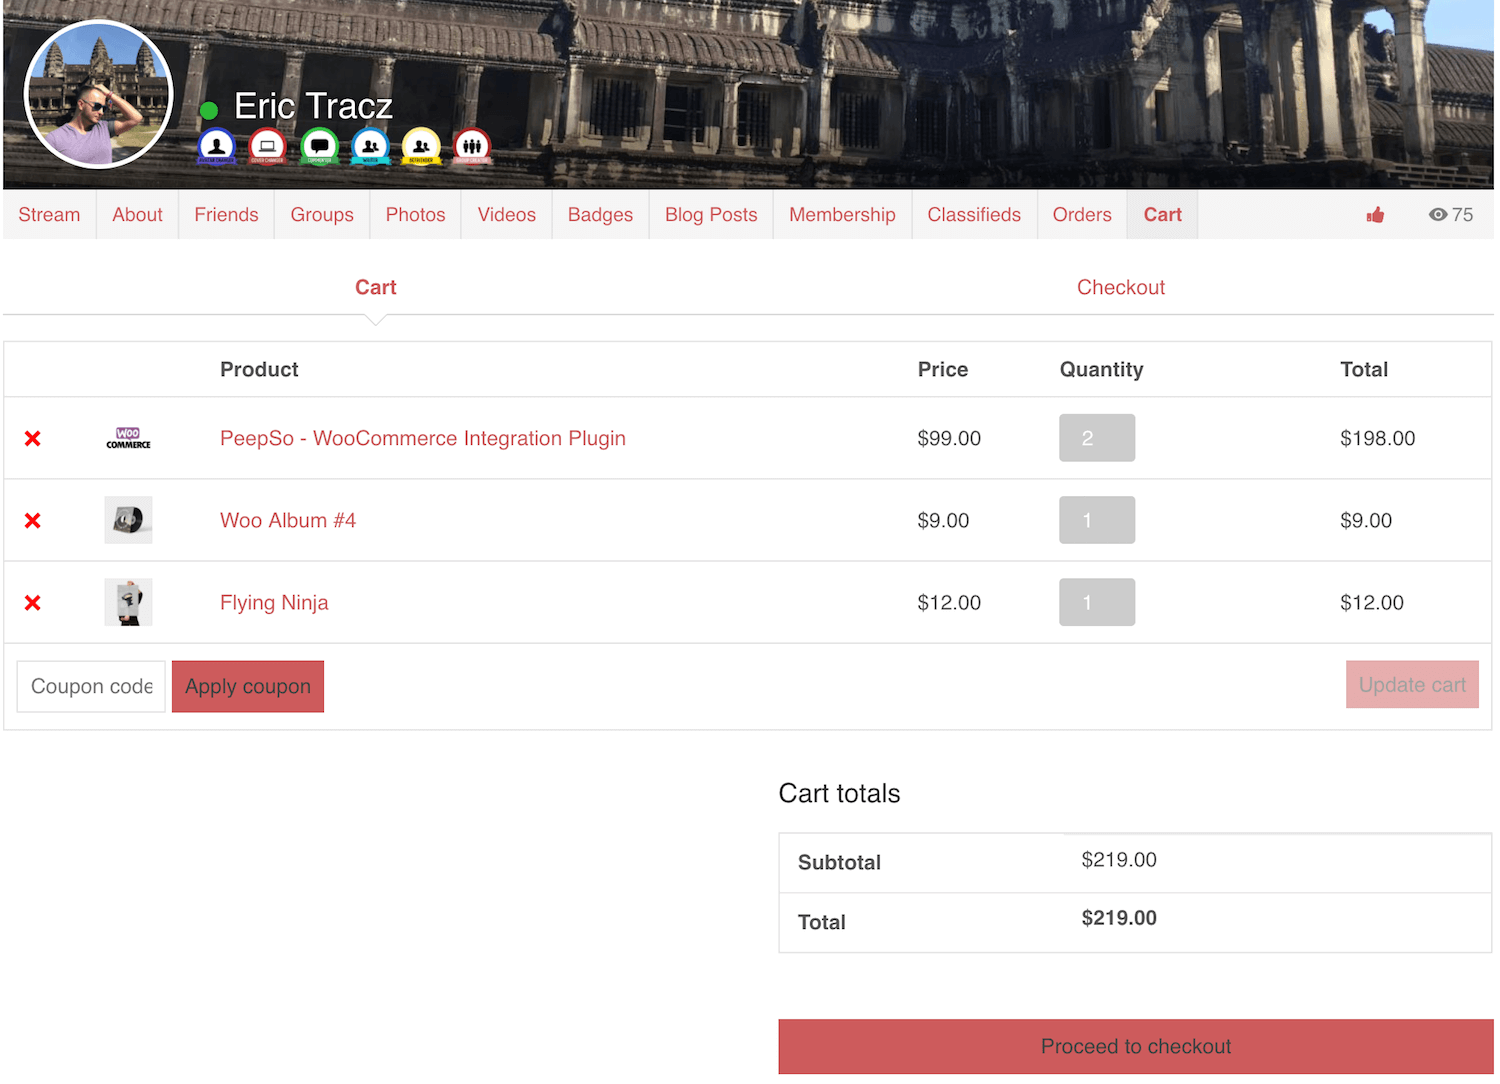The width and height of the screenshot is (1500, 1084).
Task: Open the Stream tab
Action: click(49, 215)
